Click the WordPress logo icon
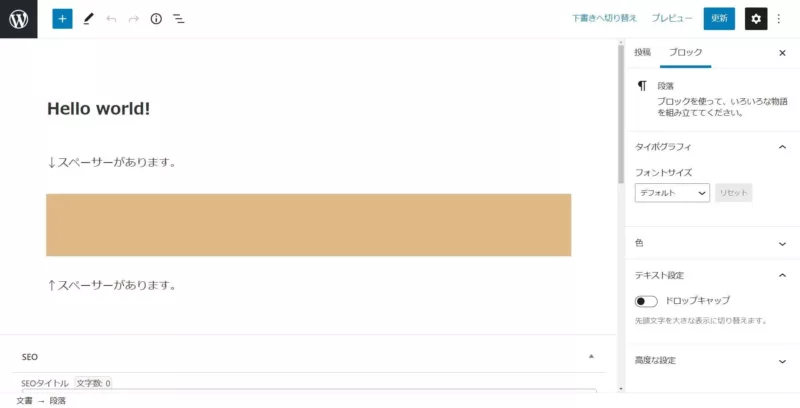Viewport: 800px width, 408px height. pos(18,19)
